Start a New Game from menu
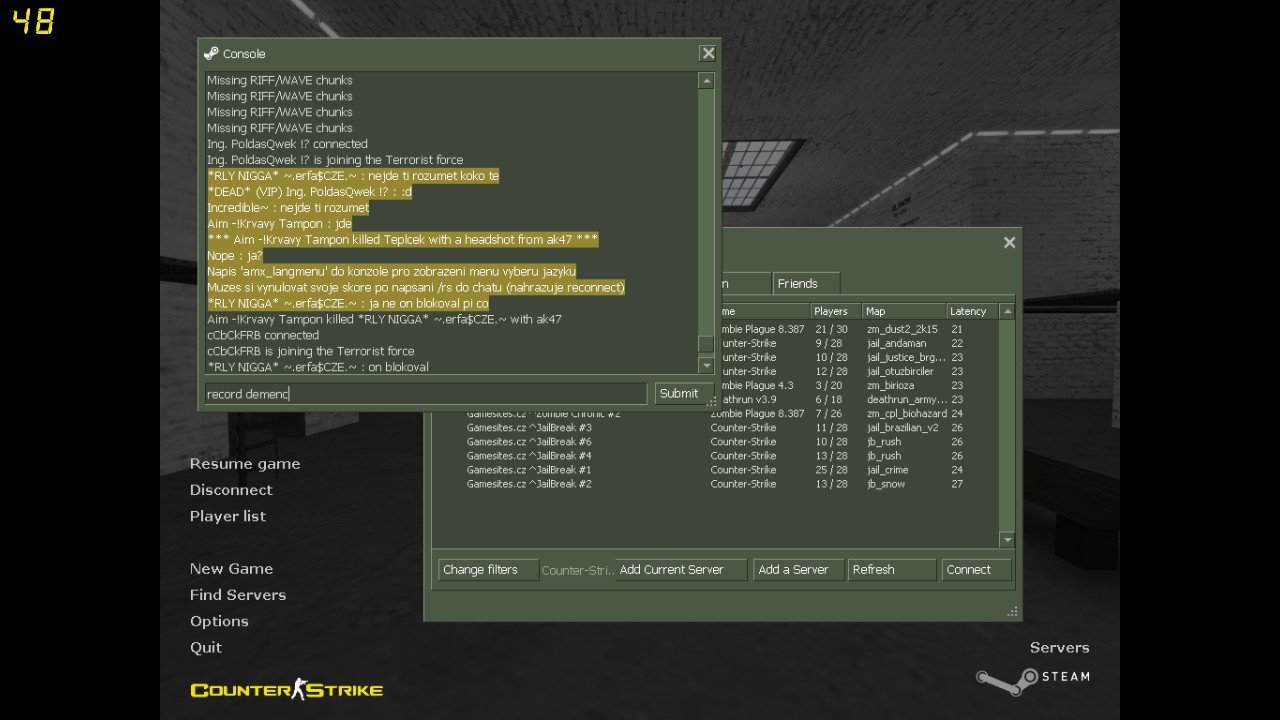Image resolution: width=1280 pixels, height=720 pixels. pos(231,569)
